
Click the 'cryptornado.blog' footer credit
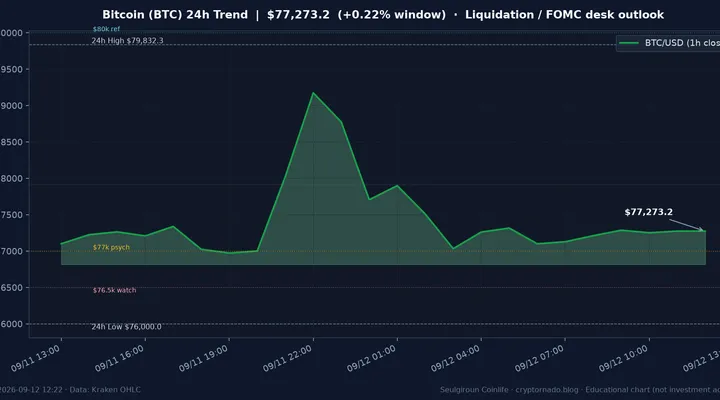pyautogui.click(x=547, y=389)
